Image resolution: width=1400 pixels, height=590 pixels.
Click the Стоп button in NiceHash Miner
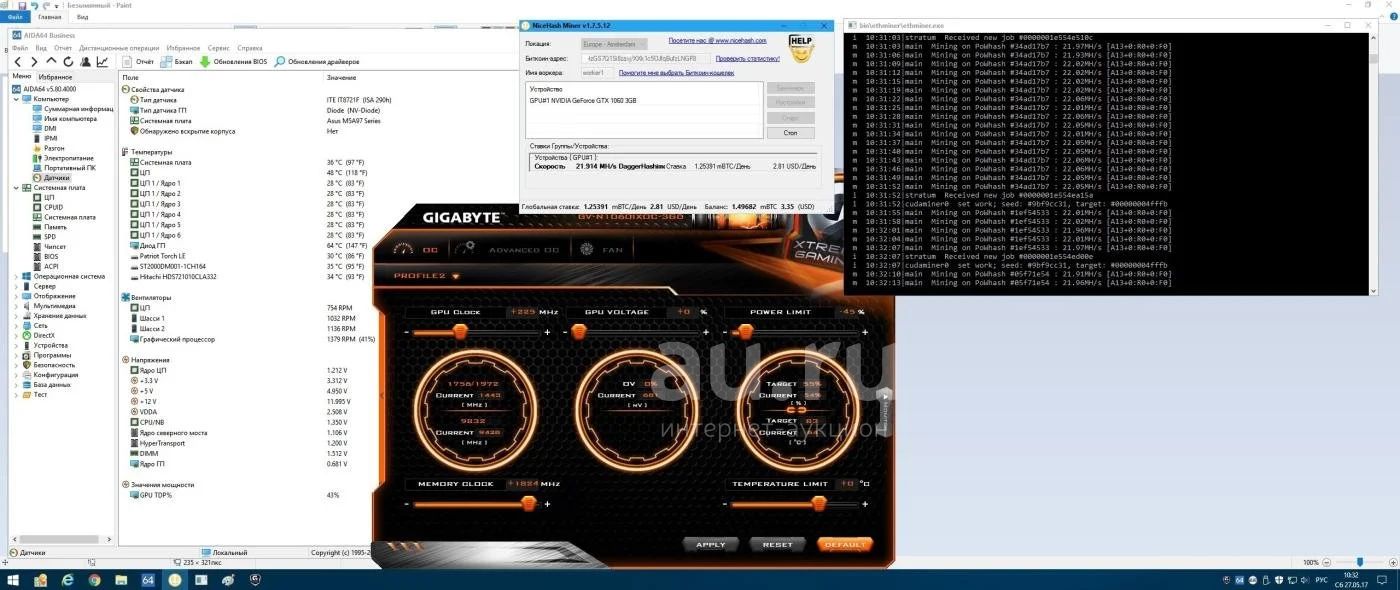click(x=790, y=132)
